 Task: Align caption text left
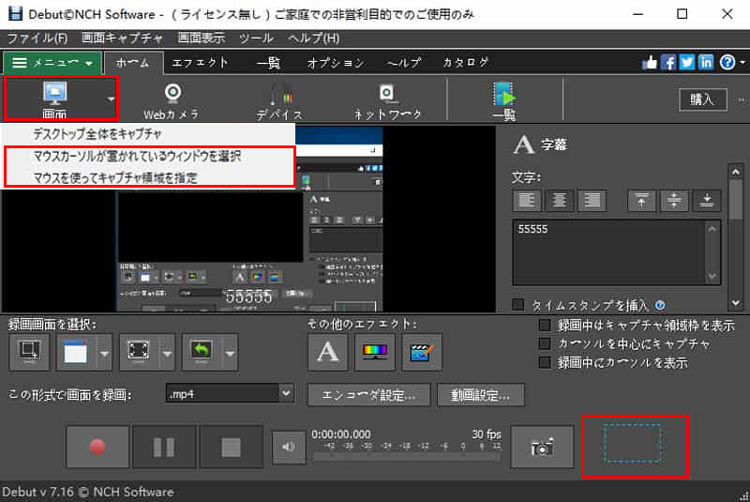coord(527,200)
